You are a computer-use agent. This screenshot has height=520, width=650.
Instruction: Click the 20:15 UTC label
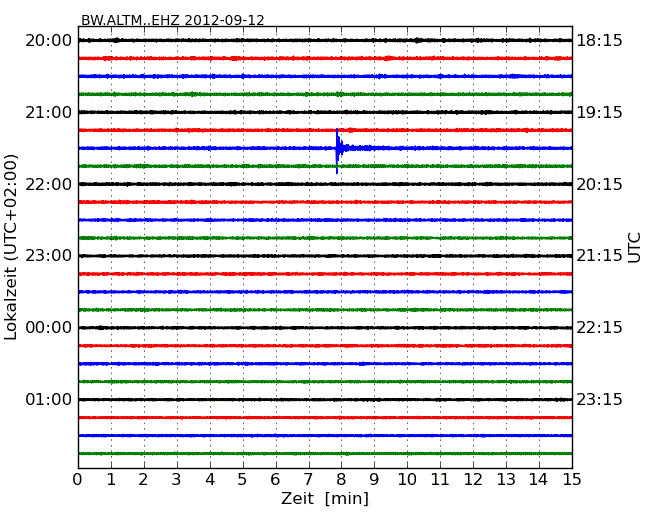tap(599, 184)
